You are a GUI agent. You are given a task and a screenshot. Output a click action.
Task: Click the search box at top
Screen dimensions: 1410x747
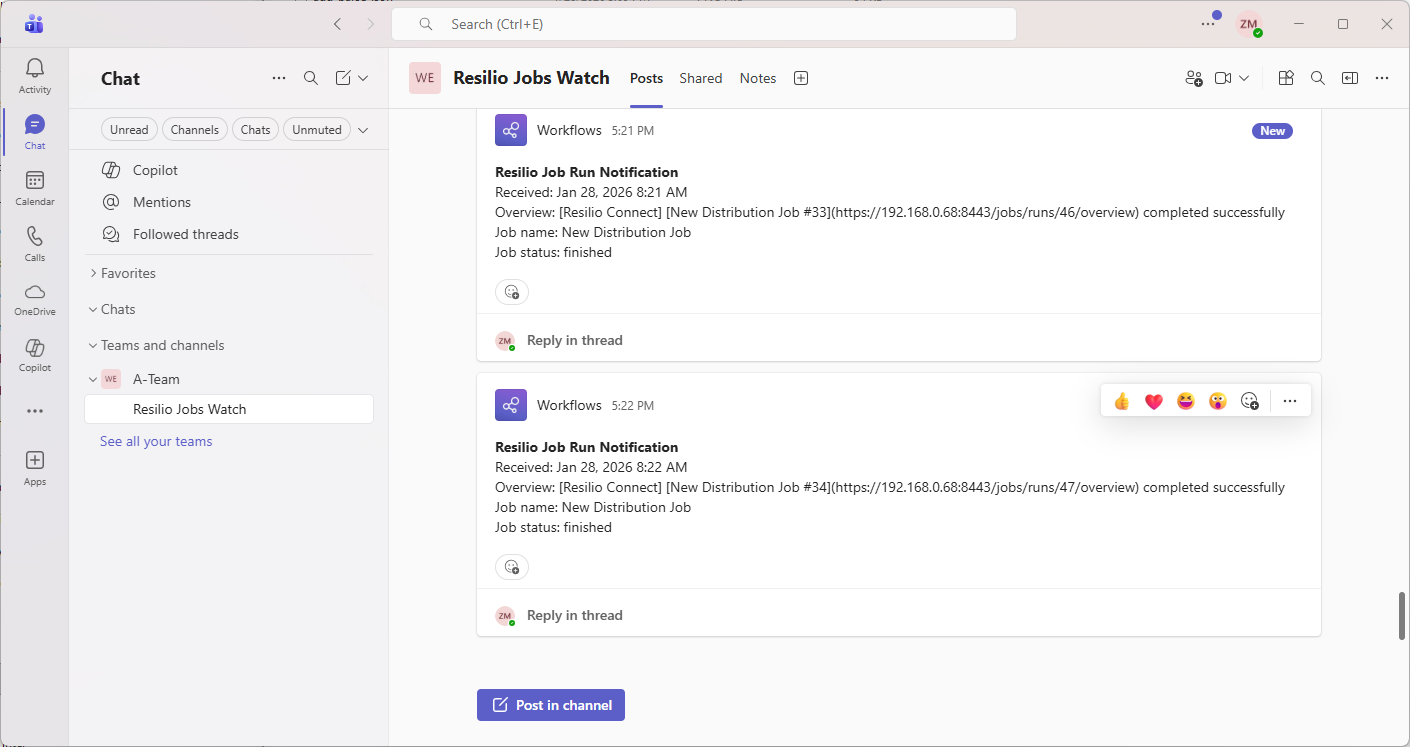[703, 24]
